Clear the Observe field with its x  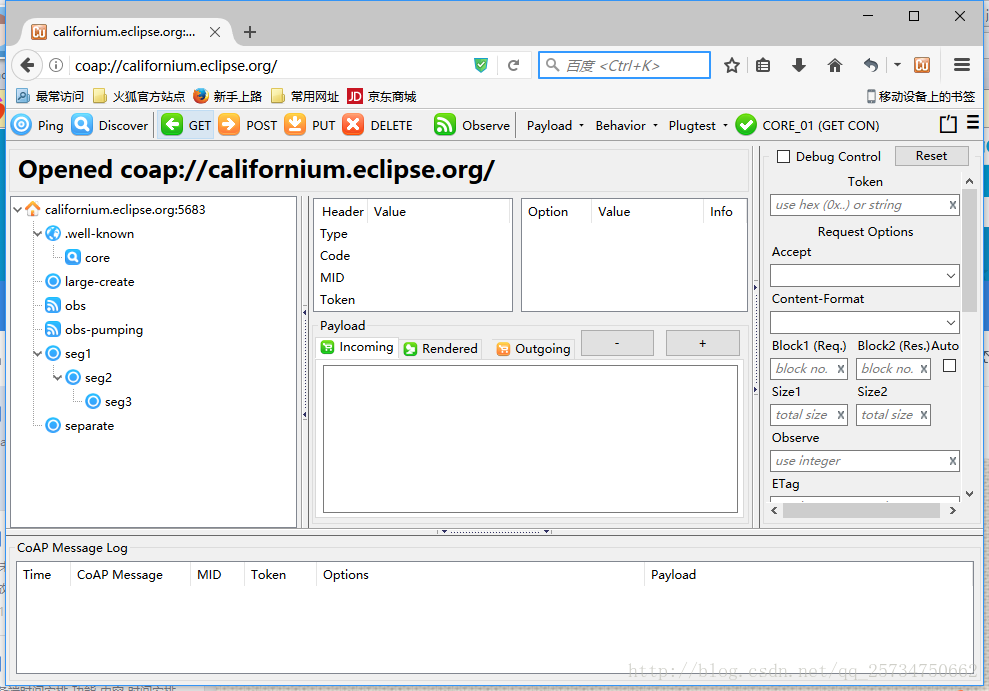(952, 461)
